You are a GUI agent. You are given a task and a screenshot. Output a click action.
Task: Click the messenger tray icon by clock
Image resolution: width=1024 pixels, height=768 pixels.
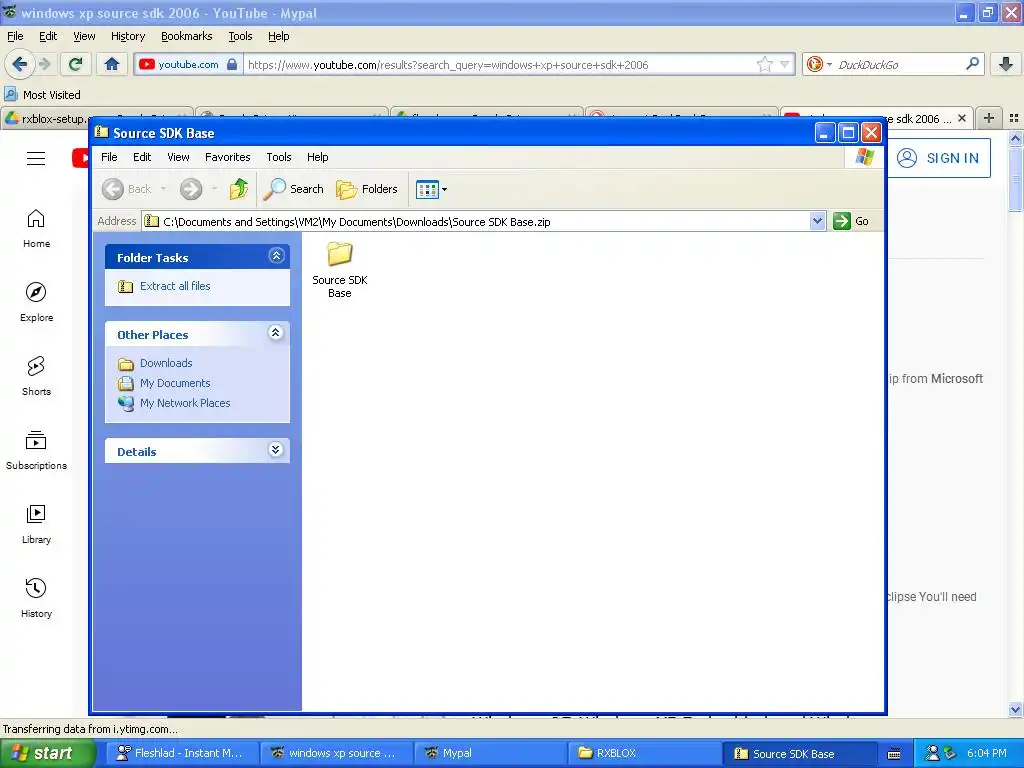tap(933, 753)
